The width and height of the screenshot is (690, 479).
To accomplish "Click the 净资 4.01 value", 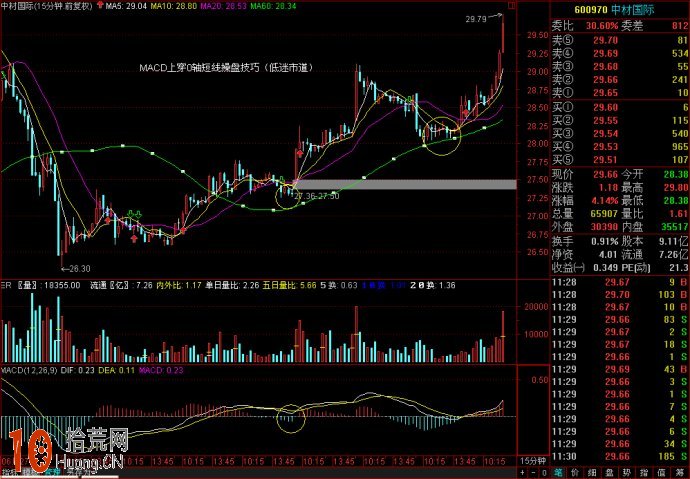I will [x=608, y=254].
